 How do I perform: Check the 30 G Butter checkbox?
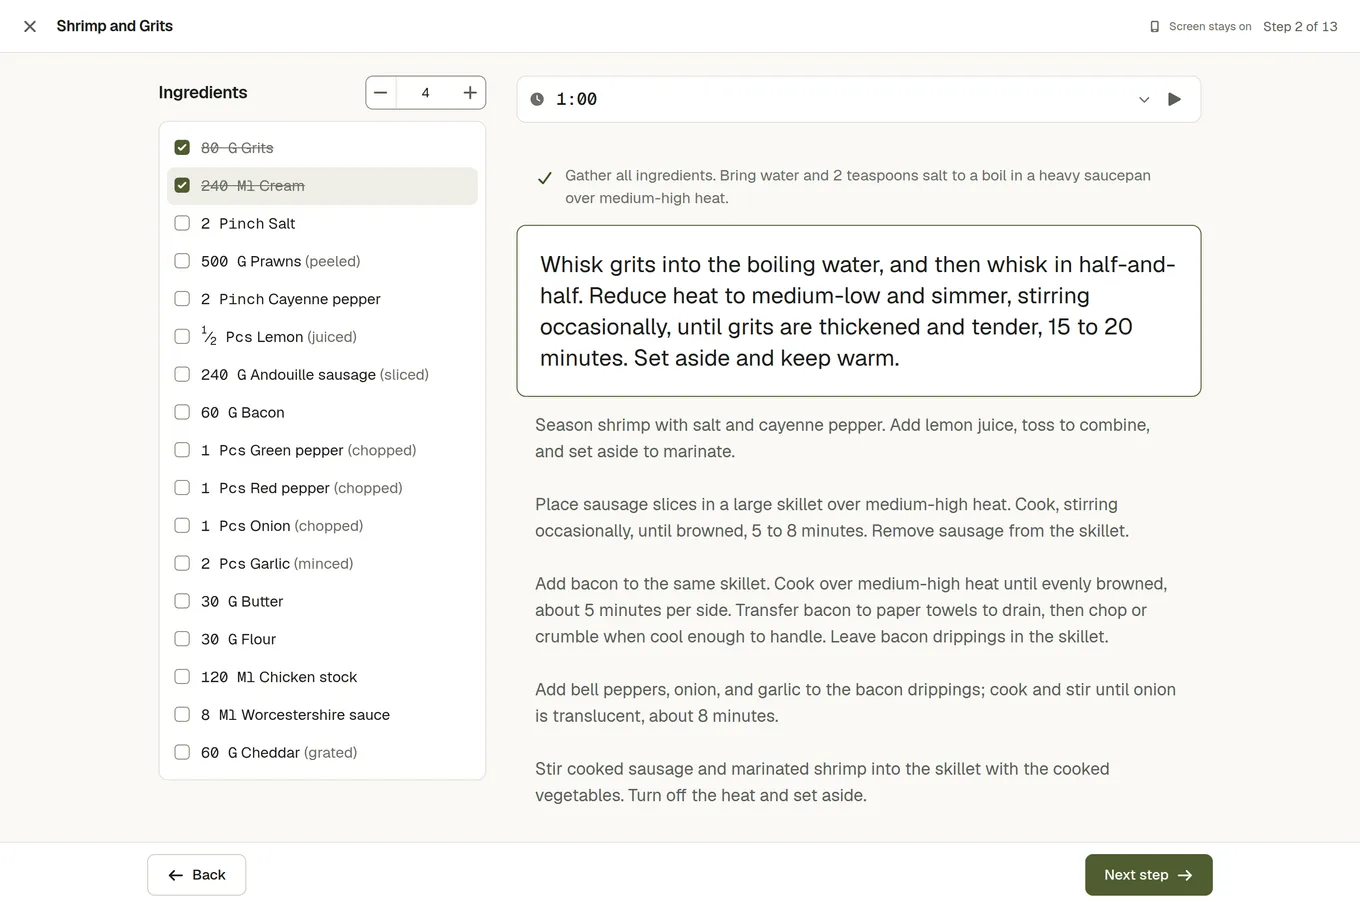point(182,601)
